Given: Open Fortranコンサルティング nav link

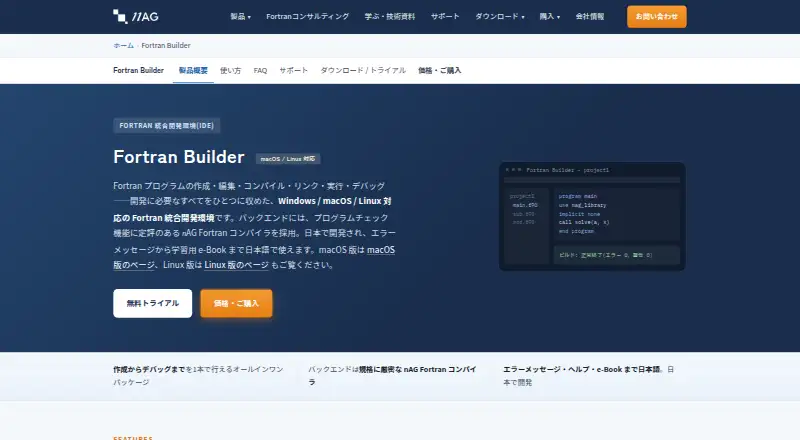Looking at the screenshot, I should pos(308,16).
